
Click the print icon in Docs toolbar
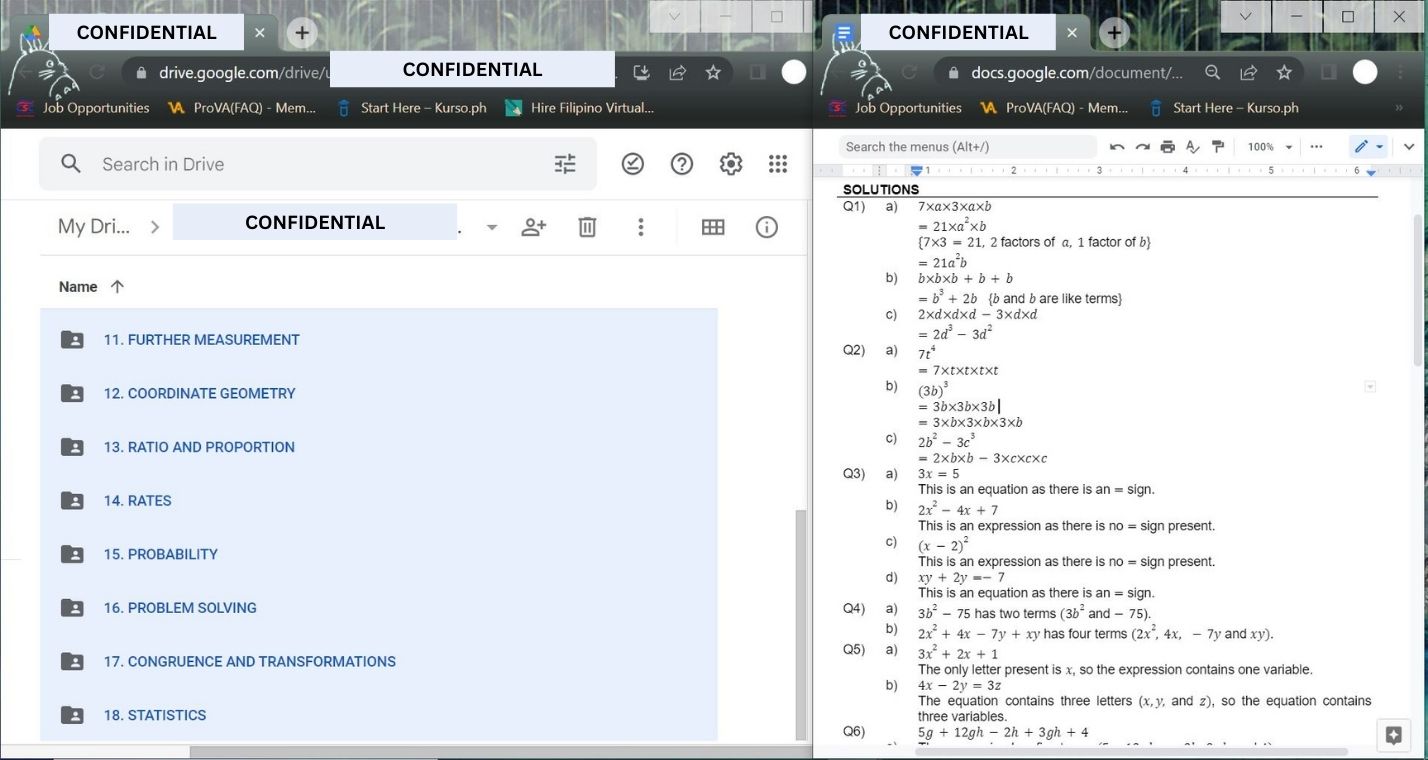1167,147
